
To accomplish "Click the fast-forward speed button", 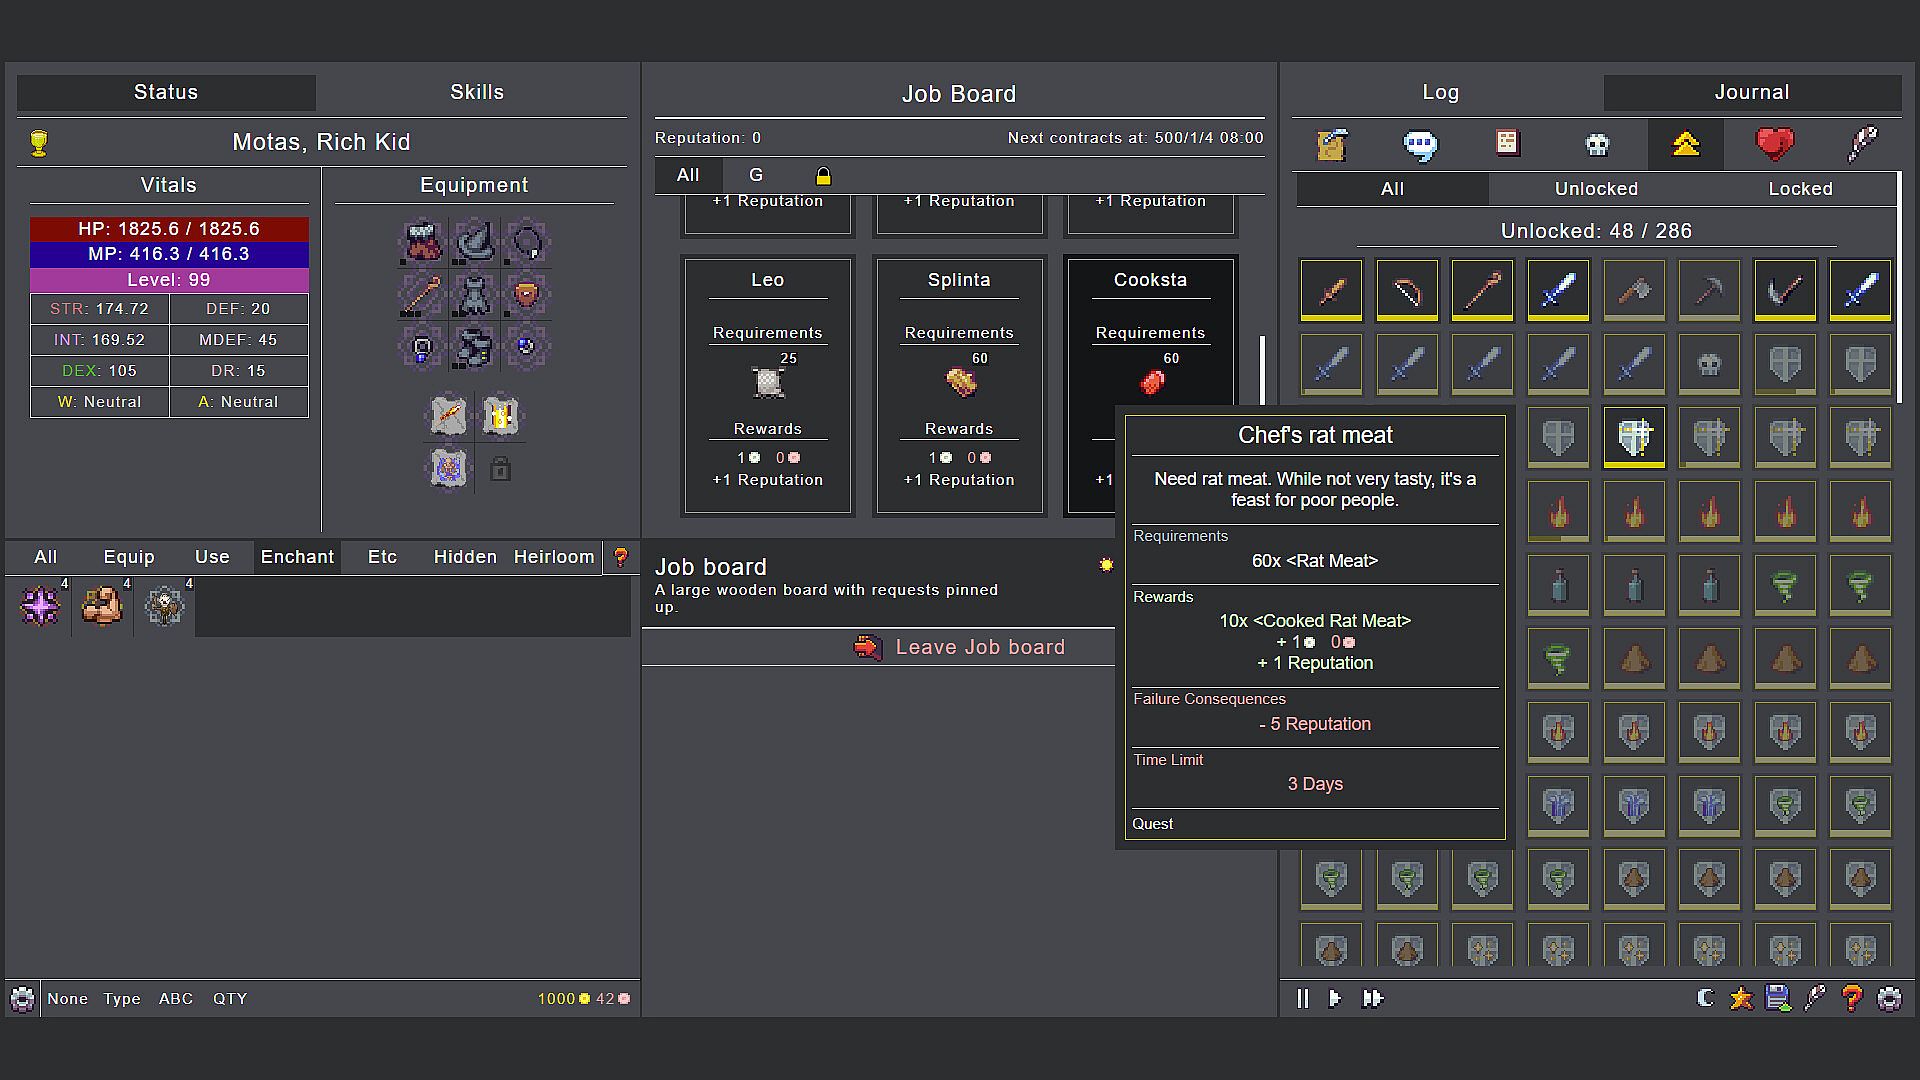I will pyautogui.click(x=1372, y=998).
